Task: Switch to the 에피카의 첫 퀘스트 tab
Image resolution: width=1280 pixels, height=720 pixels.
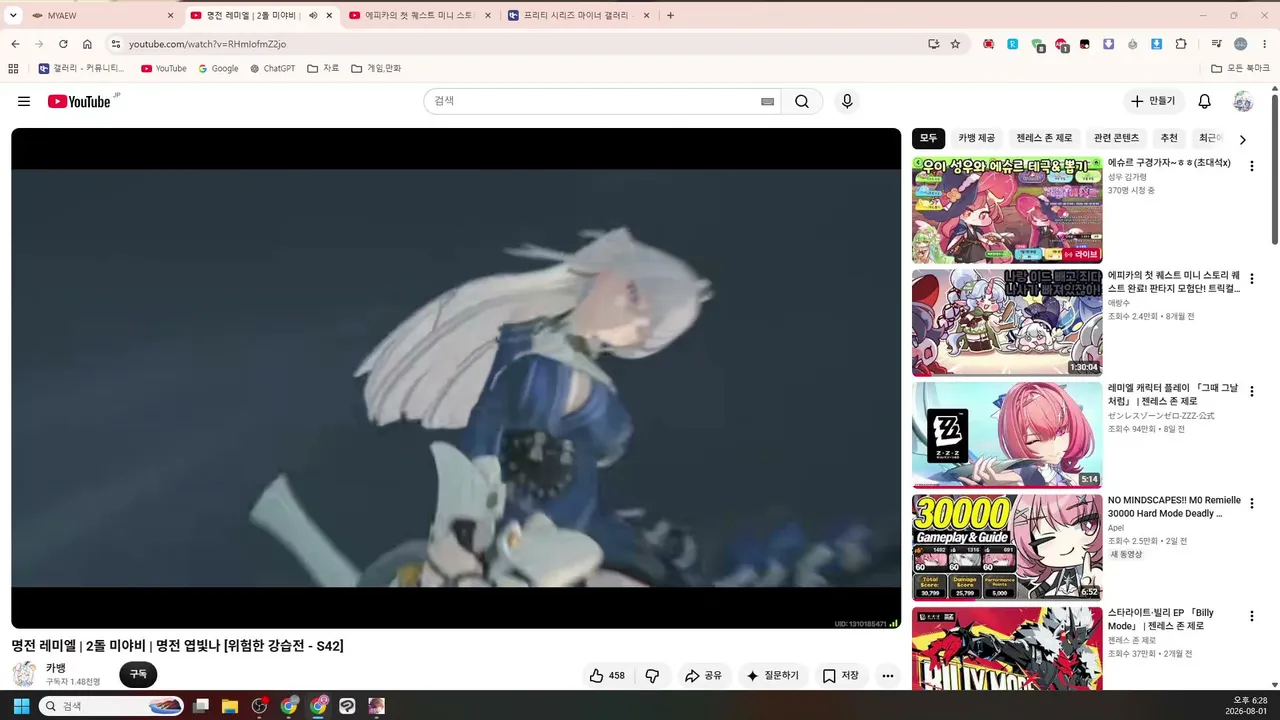Action: pos(419,15)
